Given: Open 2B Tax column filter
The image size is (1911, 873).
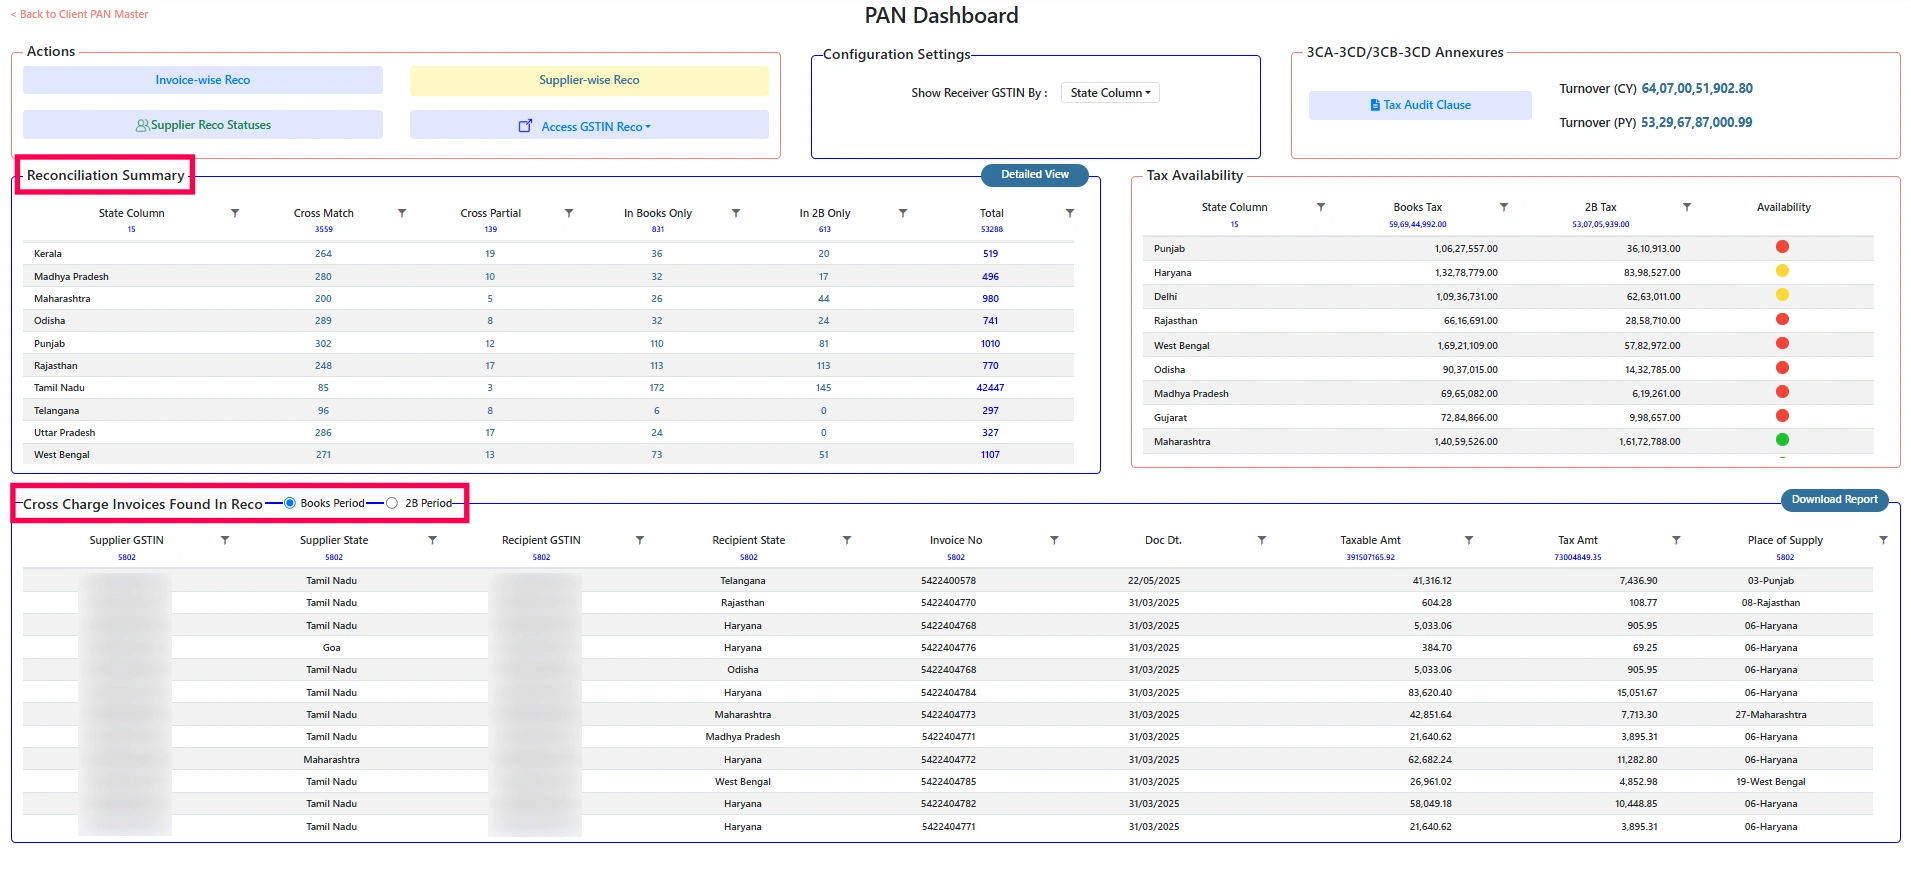Looking at the screenshot, I should [x=1687, y=207].
